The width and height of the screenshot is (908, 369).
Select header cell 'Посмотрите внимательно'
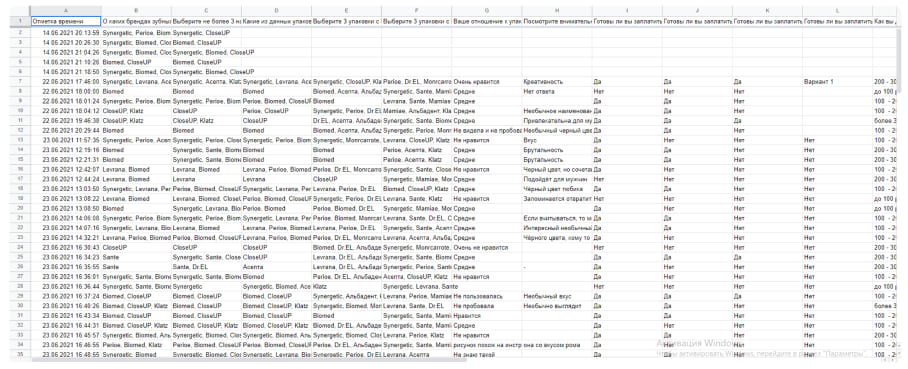[x=556, y=21]
